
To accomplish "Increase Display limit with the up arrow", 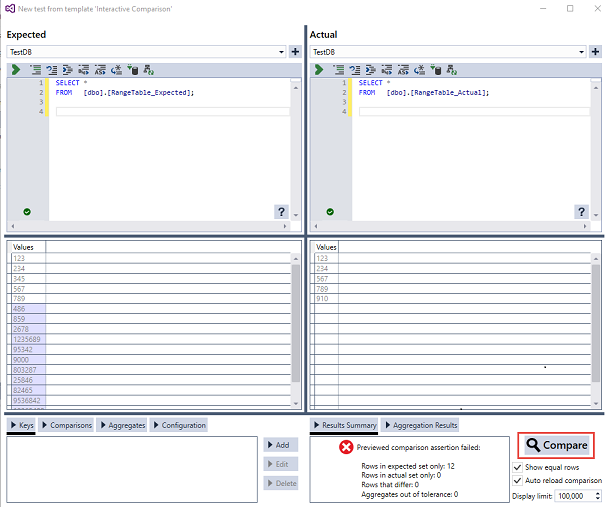I will (x=598, y=493).
